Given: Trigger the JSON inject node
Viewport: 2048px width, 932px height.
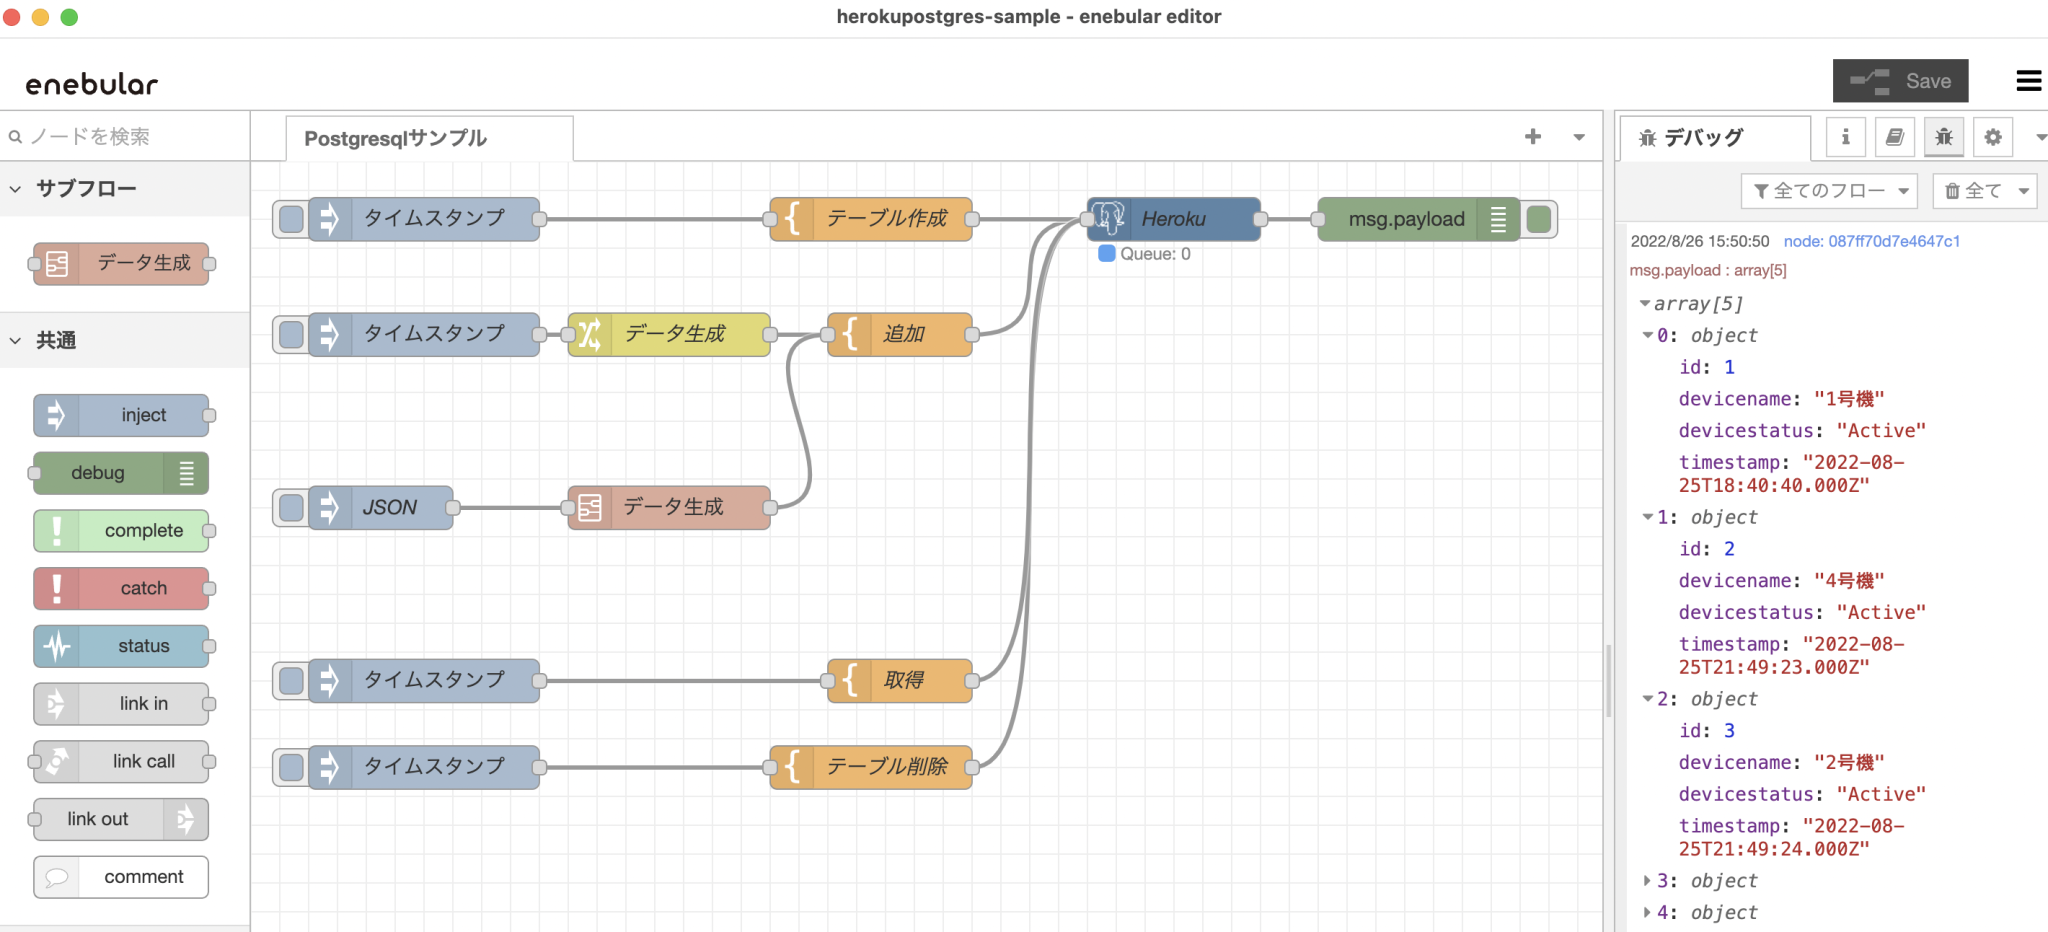Looking at the screenshot, I should tap(289, 507).
